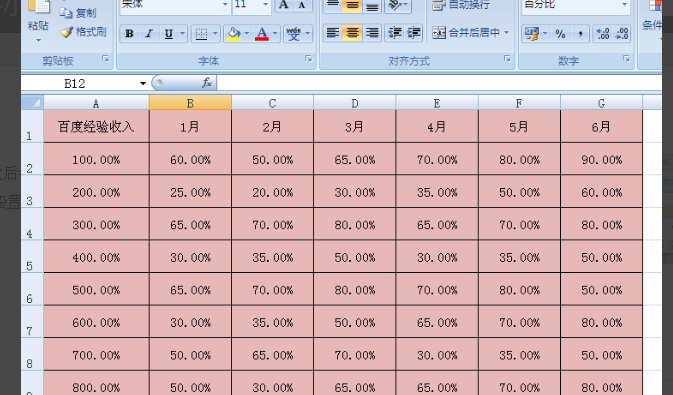Toggle bold formatting
Screen dimensions: 673x395
tap(129, 33)
